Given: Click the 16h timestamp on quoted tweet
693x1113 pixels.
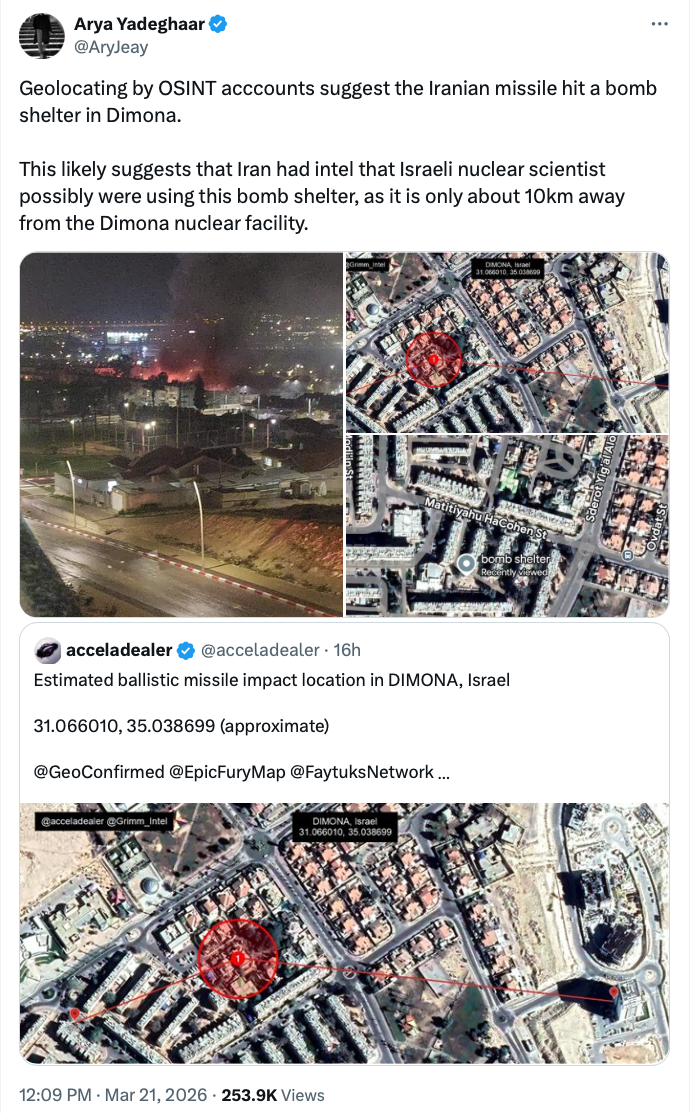Looking at the screenshot, I should 347,651.
